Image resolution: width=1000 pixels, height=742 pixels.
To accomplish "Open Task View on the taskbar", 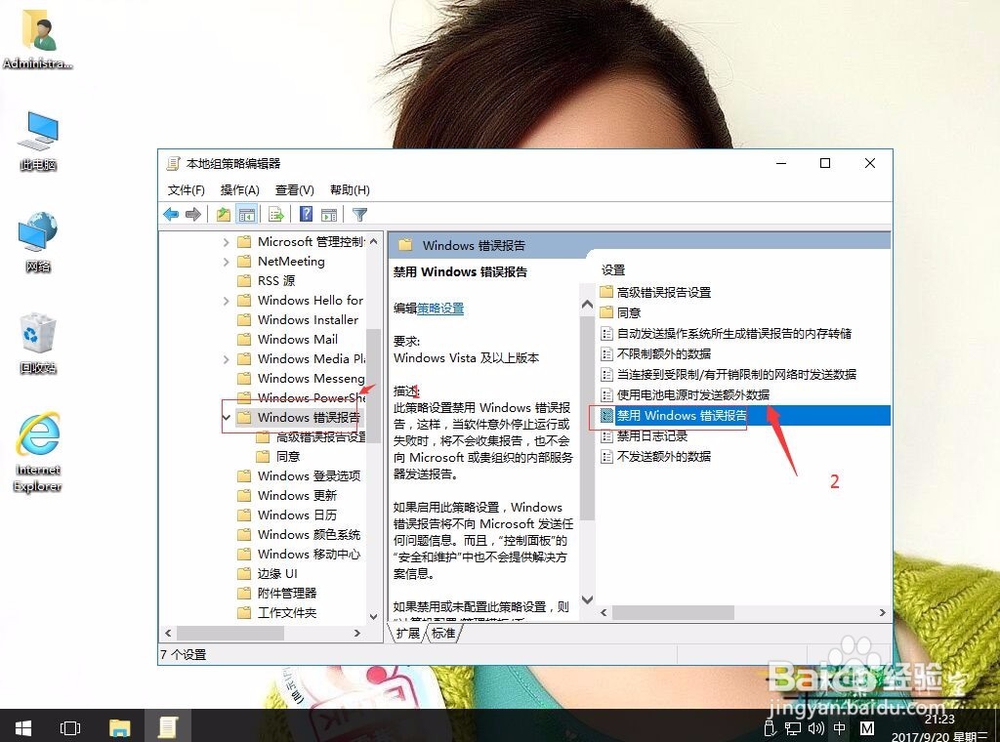I will point(70,727).
